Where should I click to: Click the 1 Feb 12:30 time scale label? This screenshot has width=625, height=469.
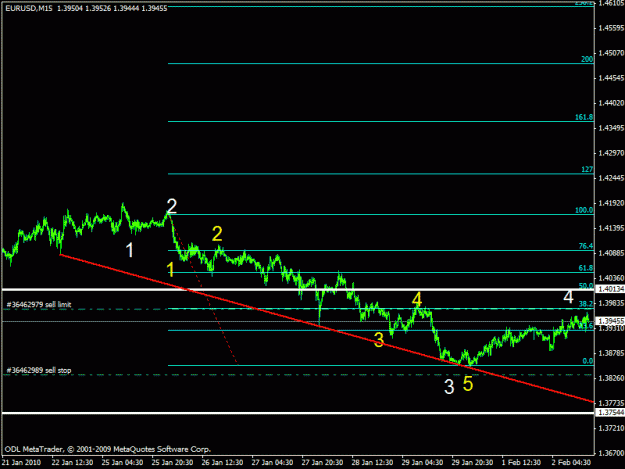pyautogui.click(x=522, y=462)
